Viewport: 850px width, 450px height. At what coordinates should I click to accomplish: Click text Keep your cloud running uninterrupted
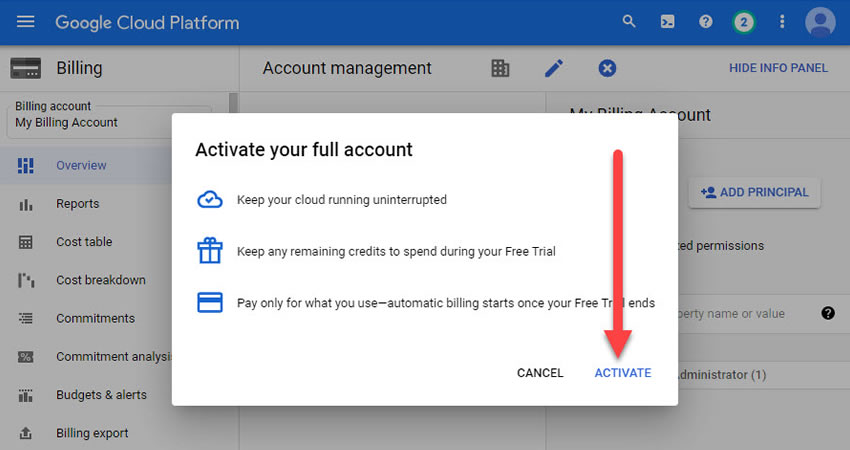click(x=342, y=200)
